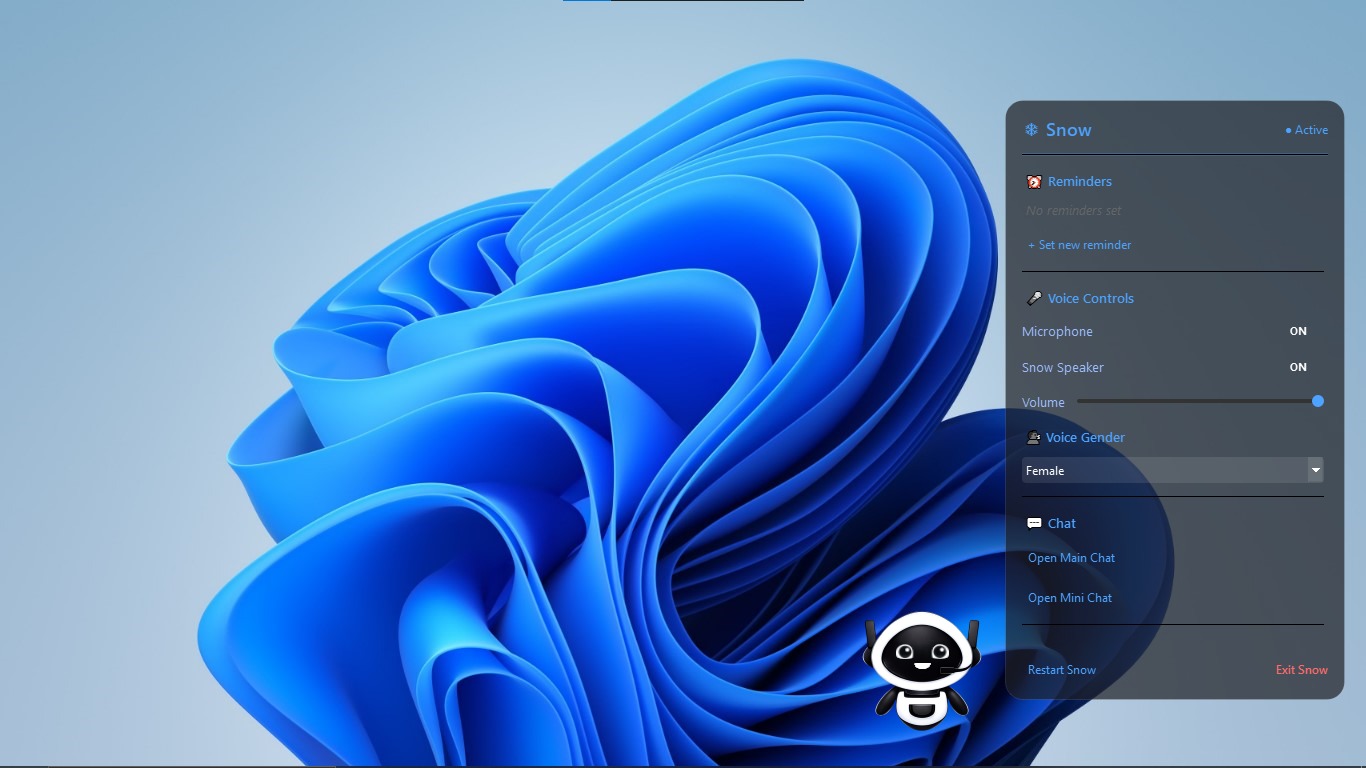
Task: Click the Snow panel title text
Action: (1069, 130)
